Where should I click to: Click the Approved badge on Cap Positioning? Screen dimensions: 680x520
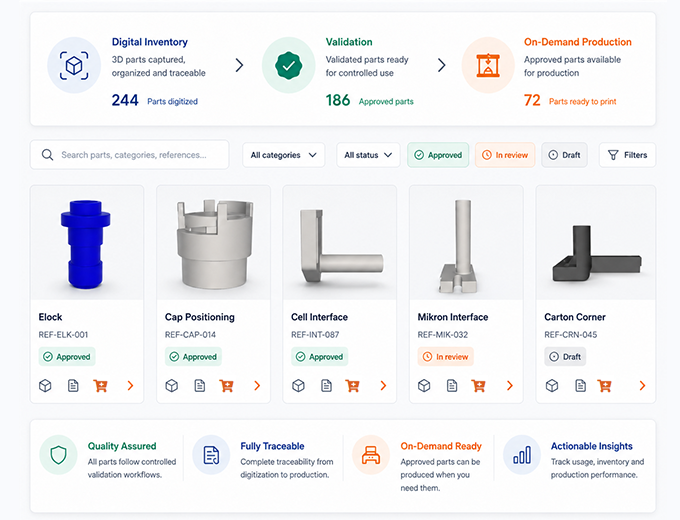coord(193,356)
